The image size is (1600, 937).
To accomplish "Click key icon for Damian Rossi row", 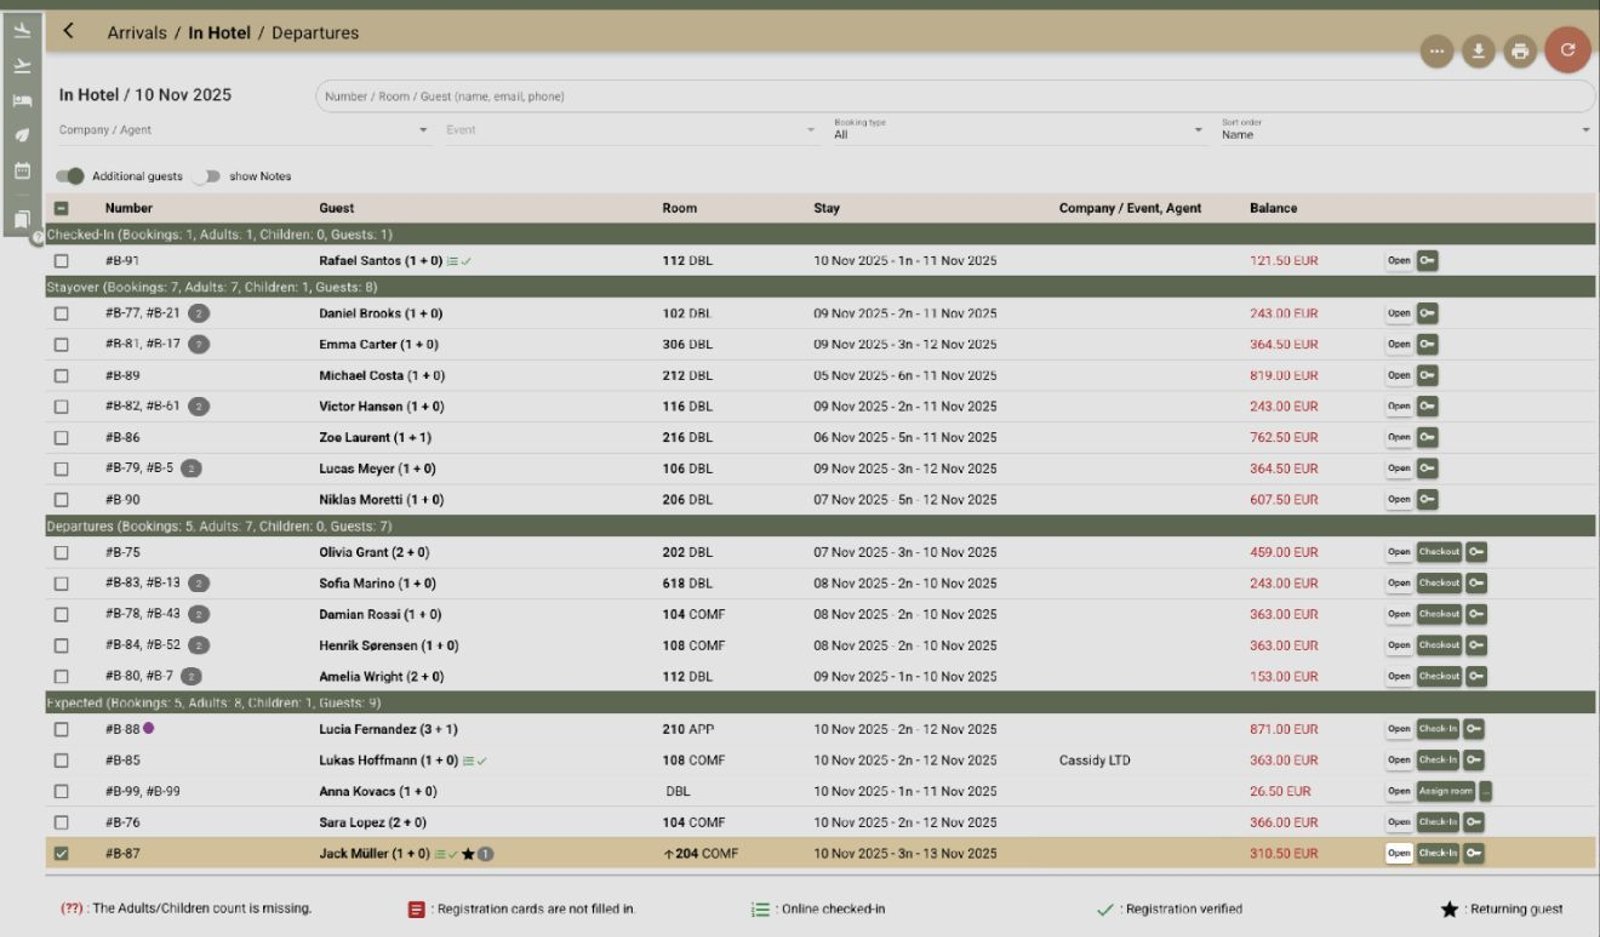I will 1476,614.
